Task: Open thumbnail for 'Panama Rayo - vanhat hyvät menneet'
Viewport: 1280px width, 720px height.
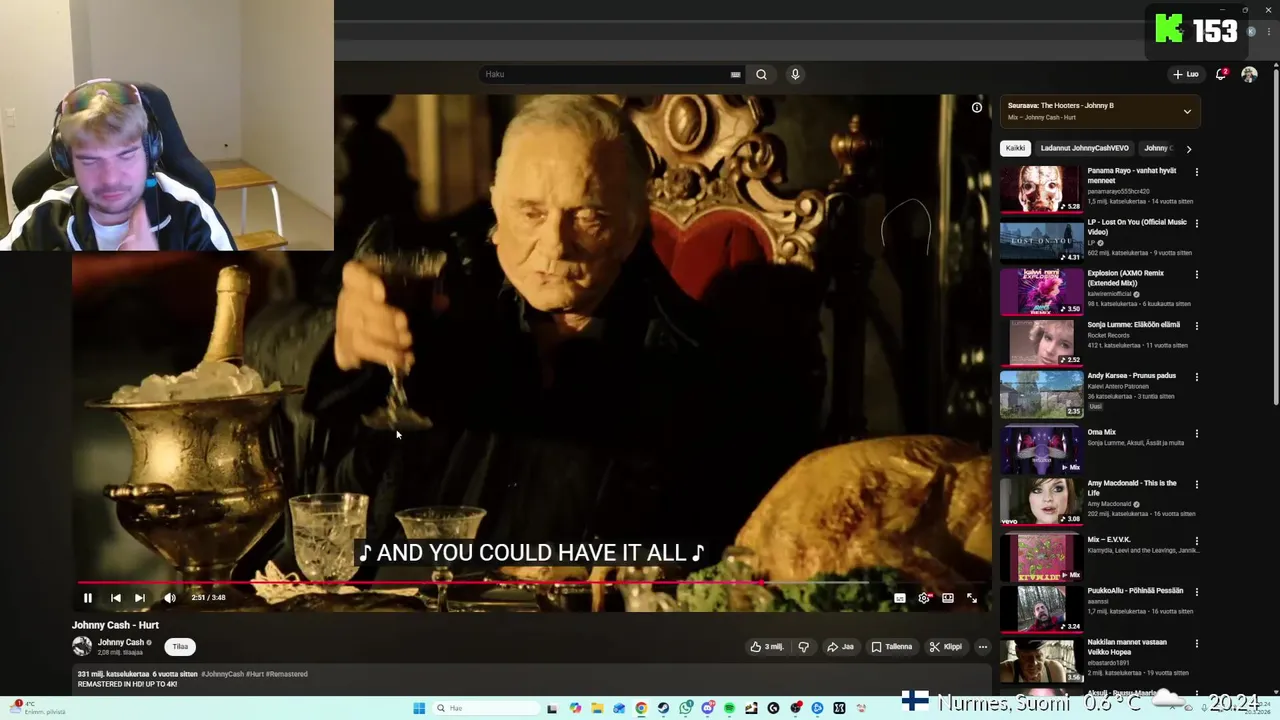Action: [1041, 189]
